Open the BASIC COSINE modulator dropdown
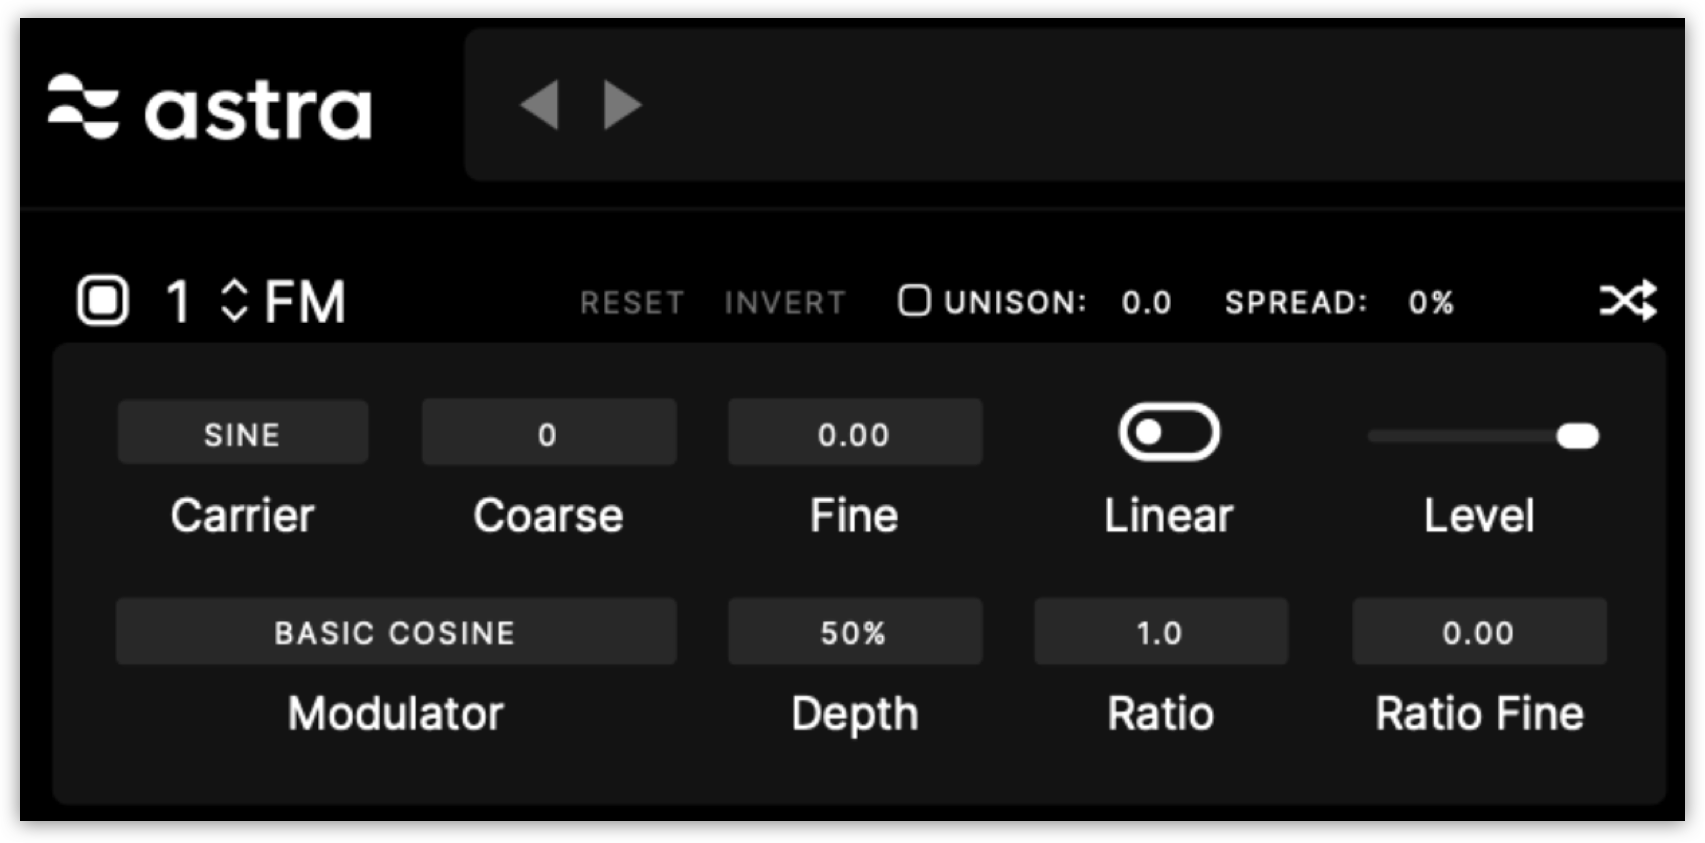The width and height of the screenshot is (1705, 843). coord(396,632)
